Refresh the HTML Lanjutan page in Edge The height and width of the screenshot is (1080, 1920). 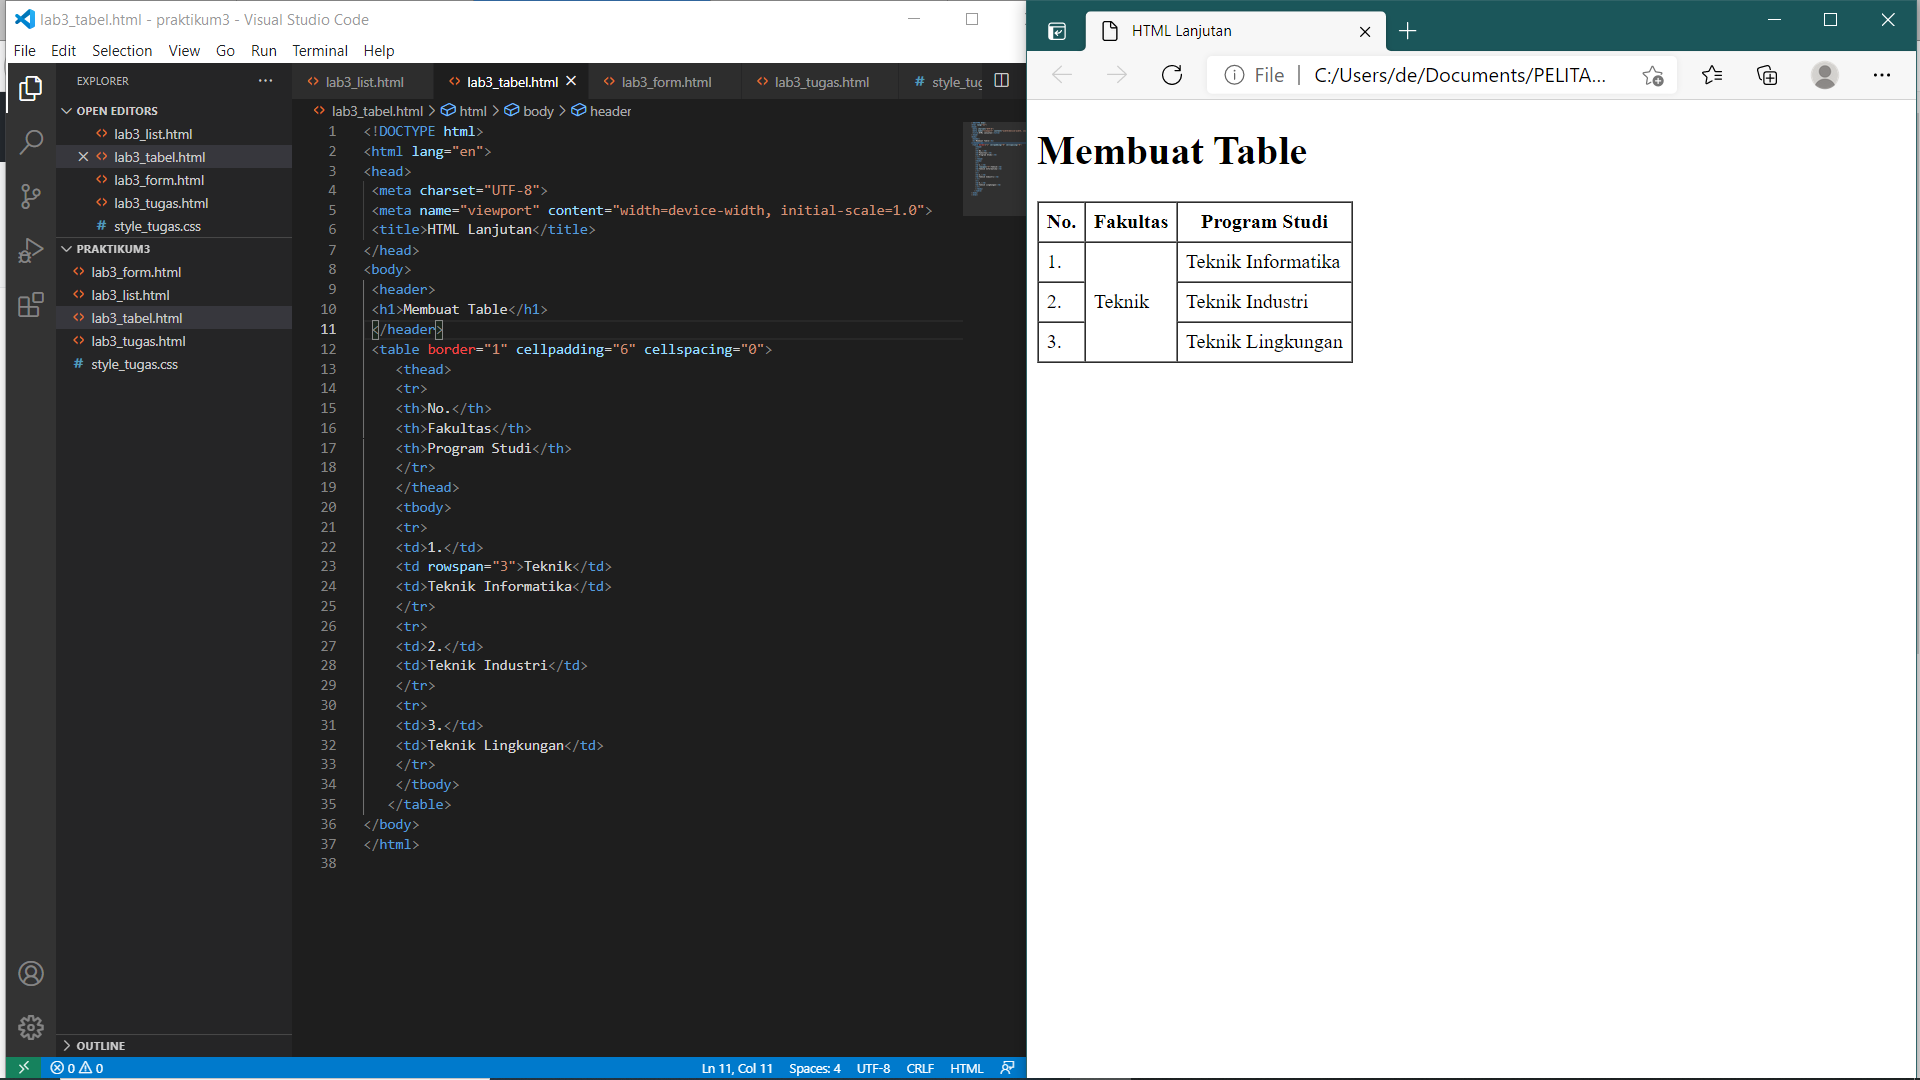(x=1172, y=74)
